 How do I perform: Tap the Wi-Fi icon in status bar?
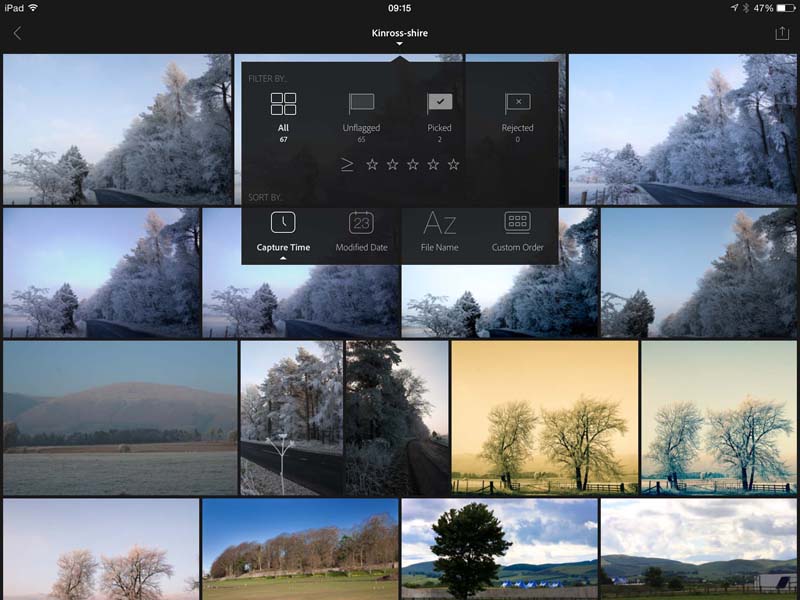33,8
